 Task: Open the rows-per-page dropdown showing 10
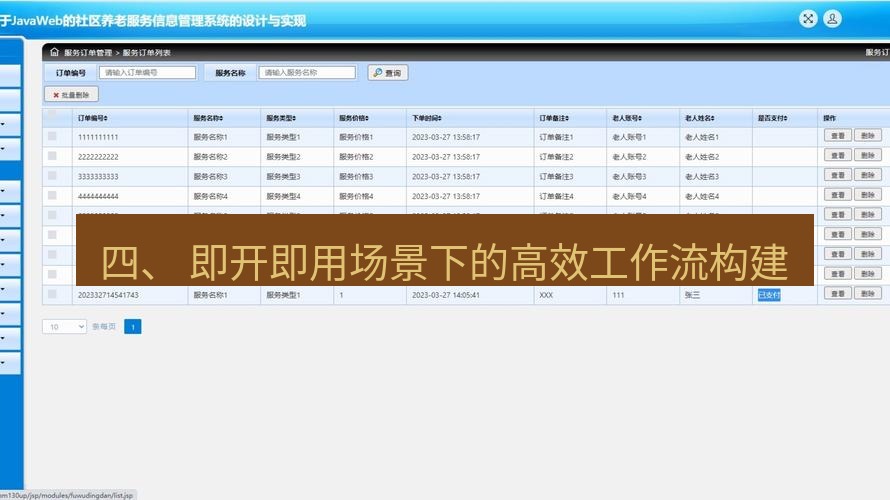(x=64, y=326)
